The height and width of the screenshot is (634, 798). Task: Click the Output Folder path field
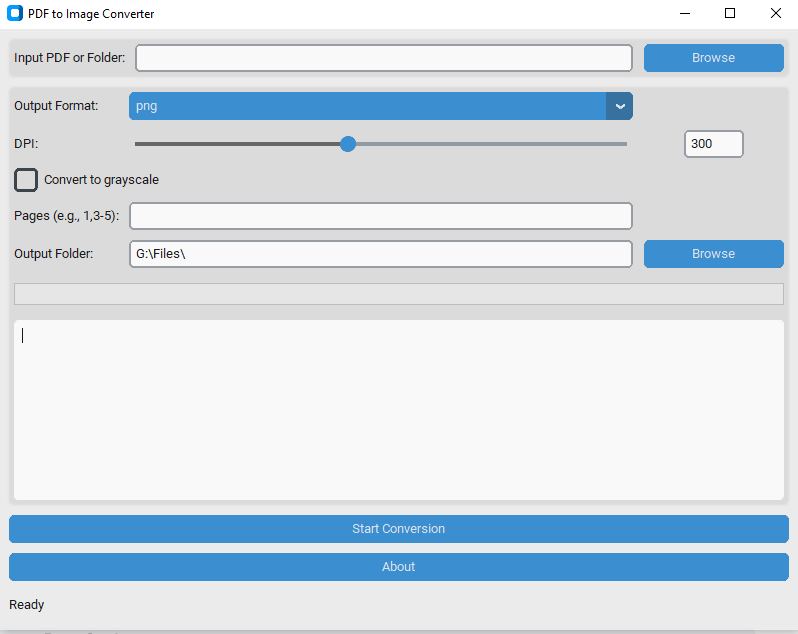[381, 254]
